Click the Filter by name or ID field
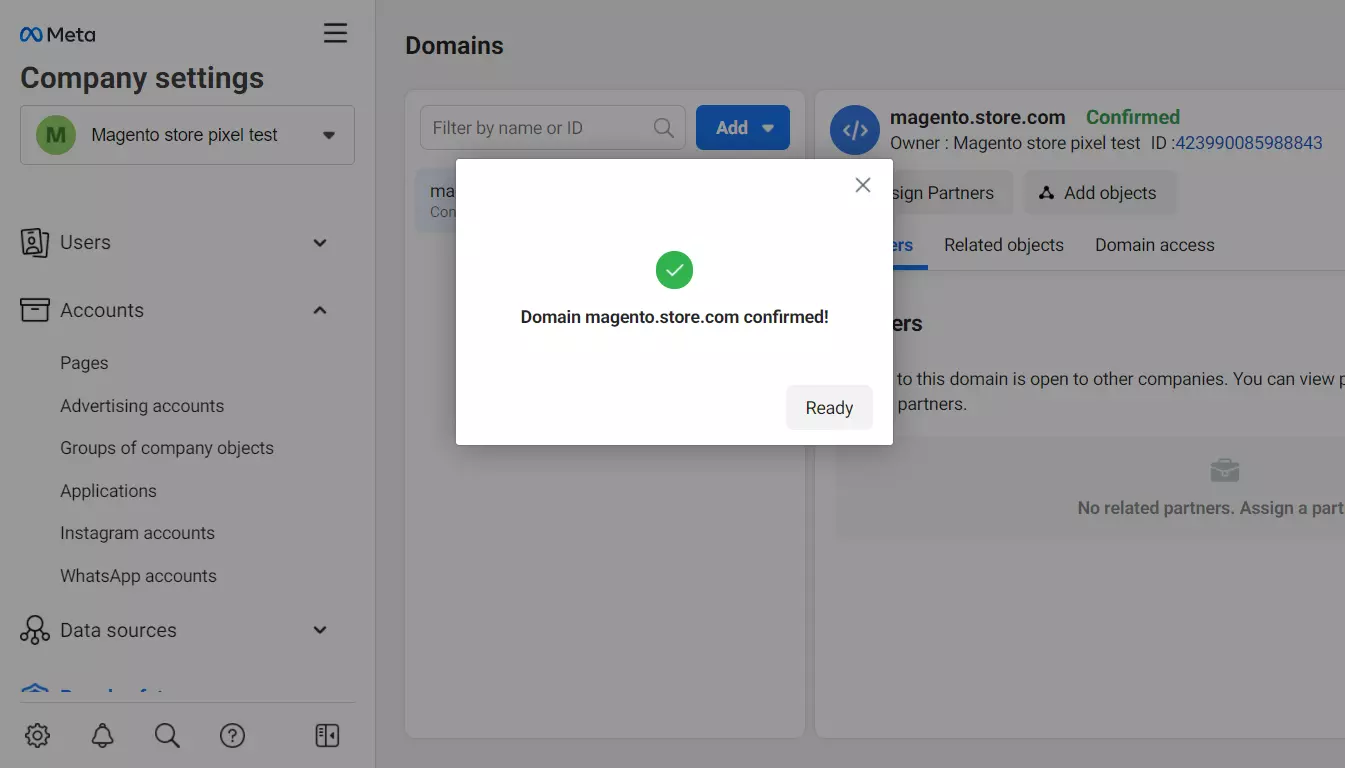This screenshot has width=1345, height=768. (x=538, y=128)
